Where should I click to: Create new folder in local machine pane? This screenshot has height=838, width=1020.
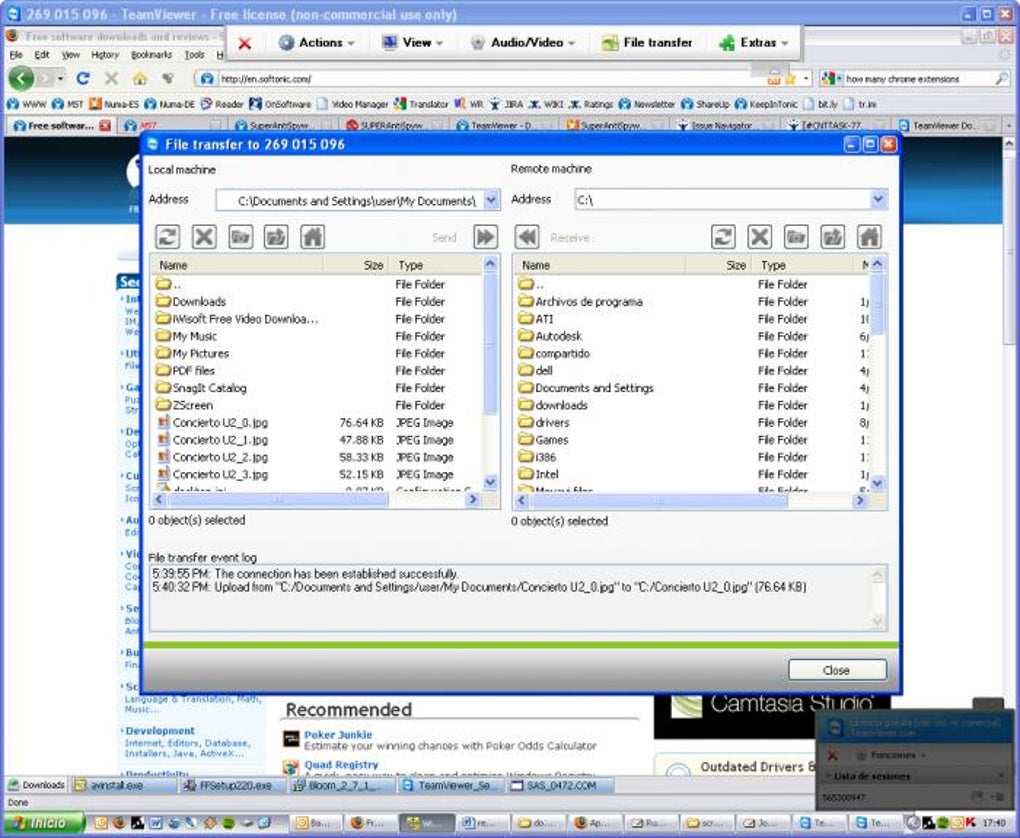click(x=240, y=237)
